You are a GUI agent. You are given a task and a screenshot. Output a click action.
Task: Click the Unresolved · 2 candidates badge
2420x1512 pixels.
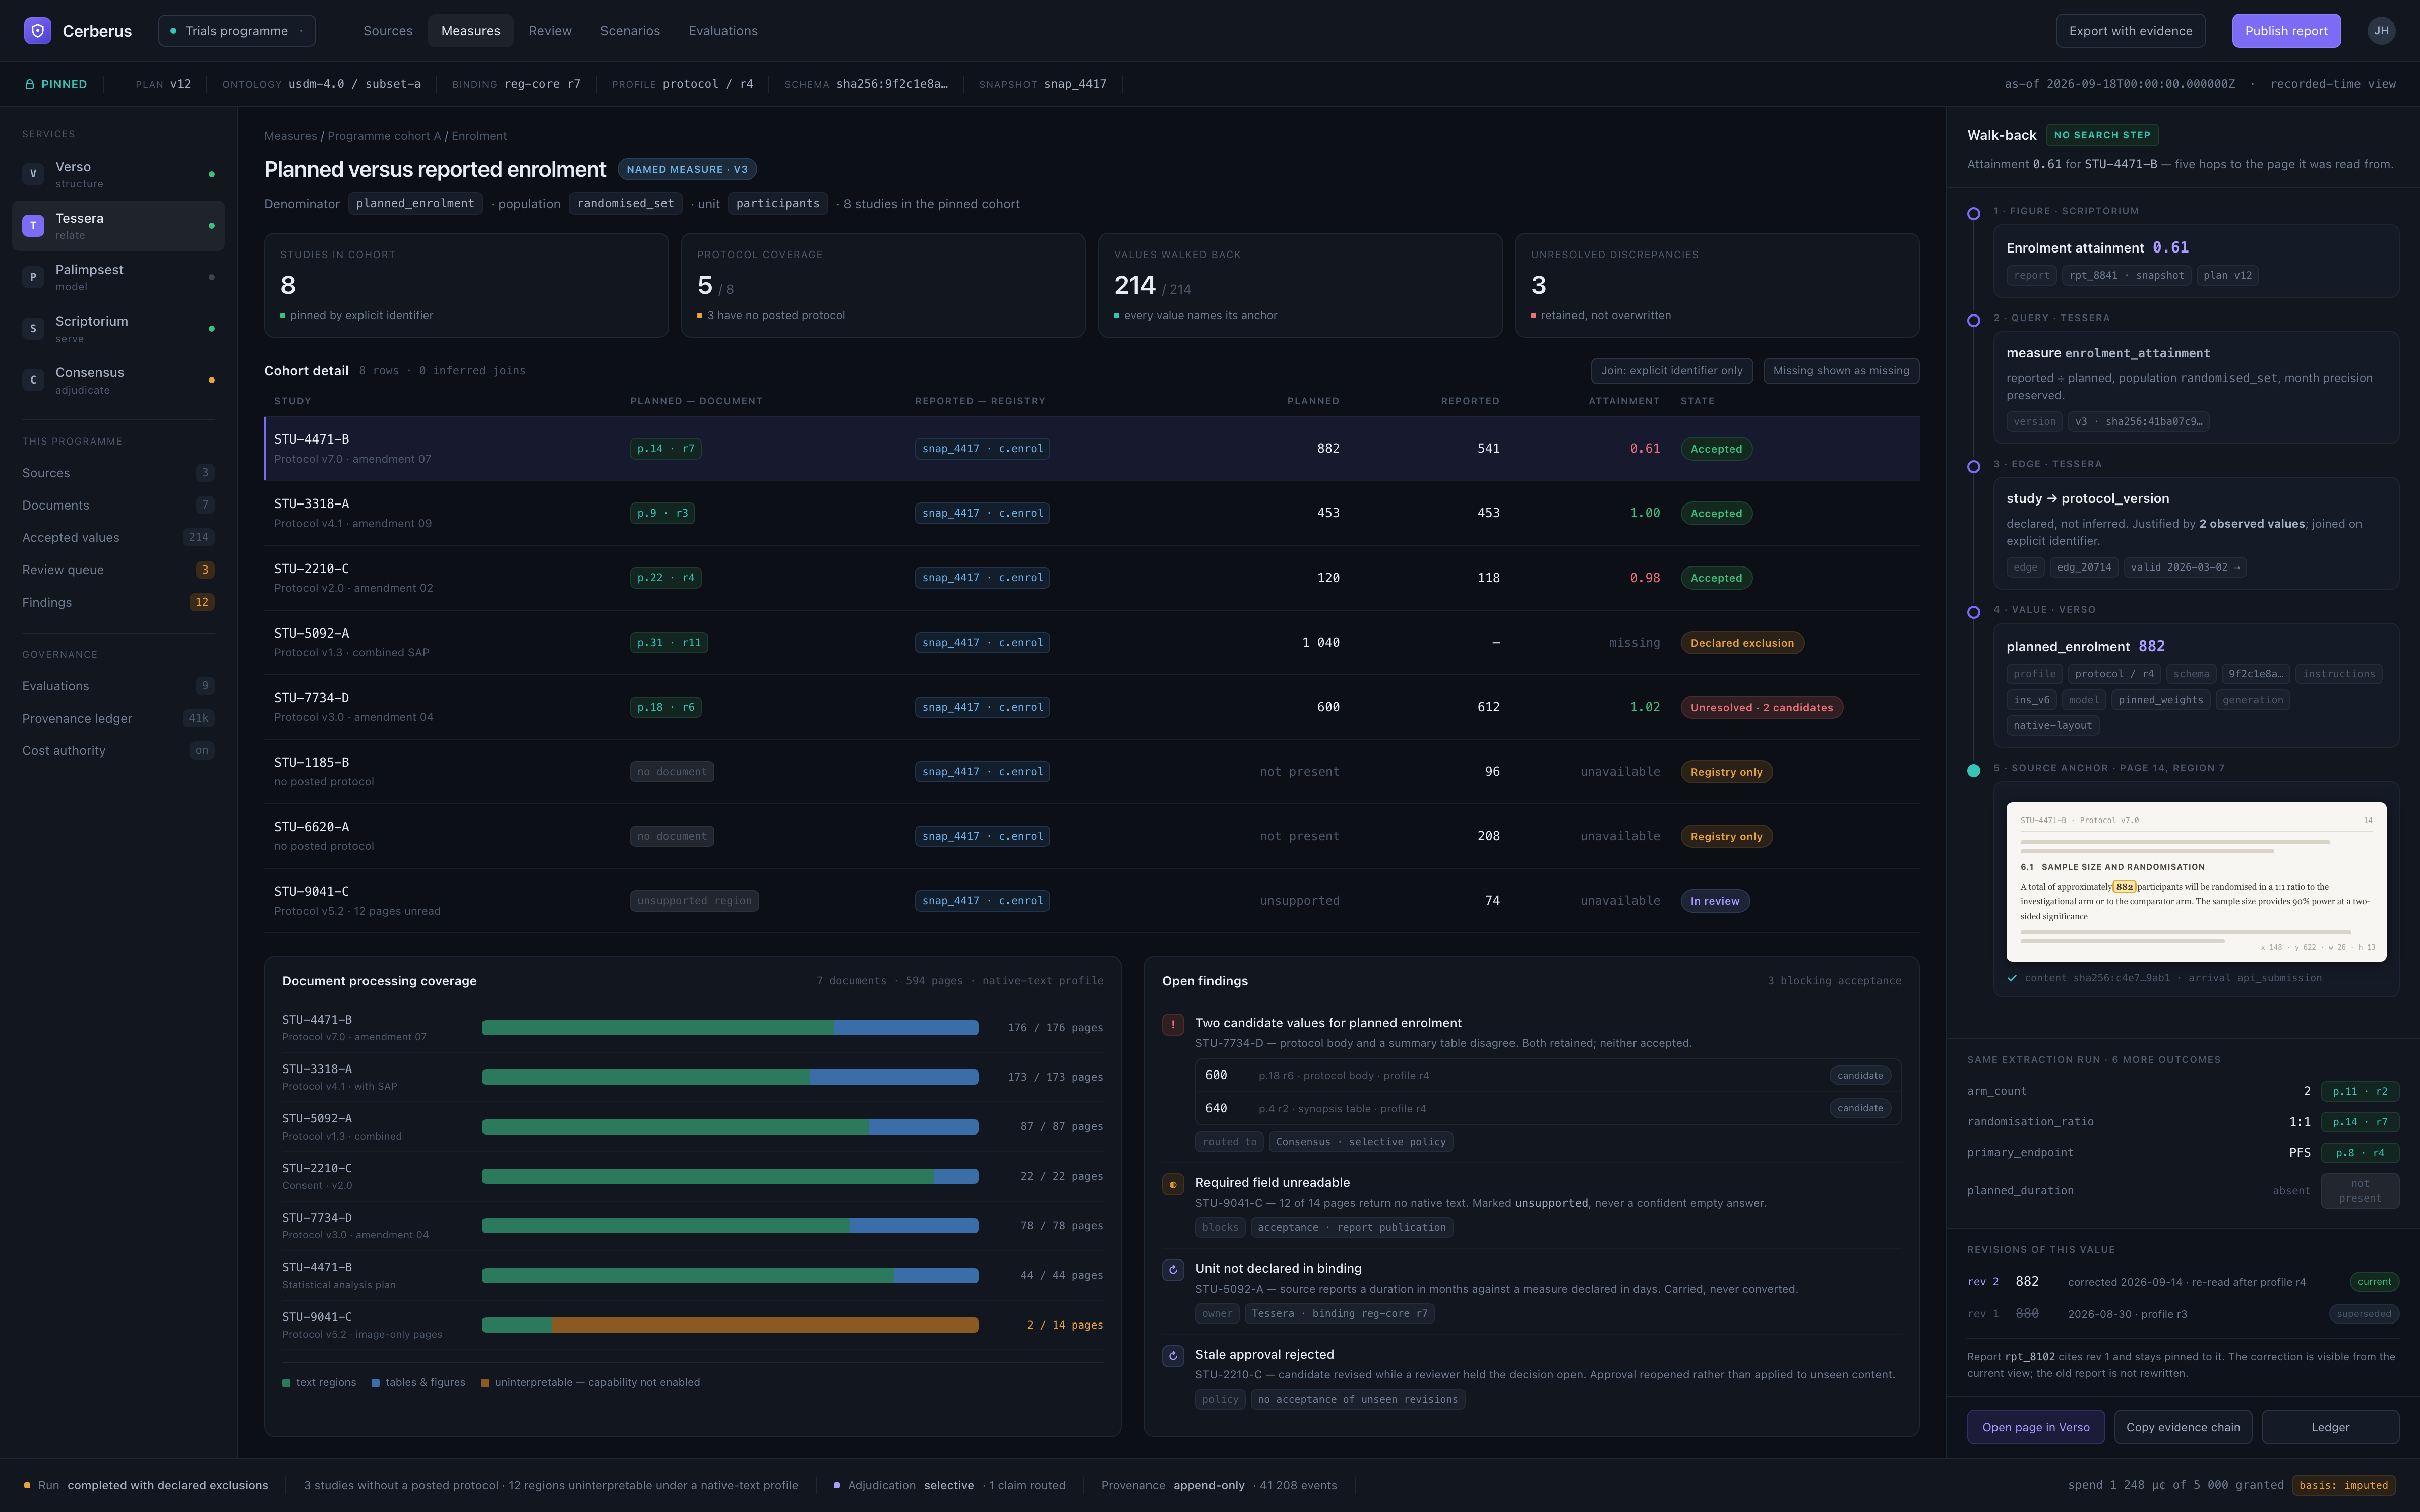[1761, 708]
